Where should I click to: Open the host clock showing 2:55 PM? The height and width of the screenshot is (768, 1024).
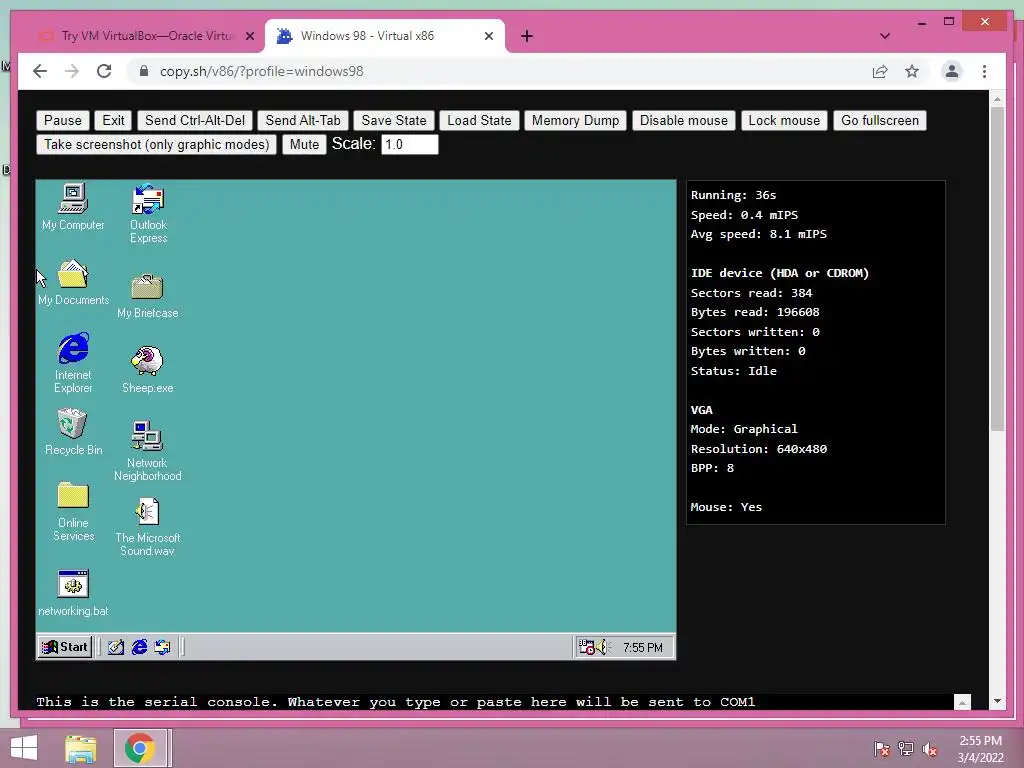[980, 748]
